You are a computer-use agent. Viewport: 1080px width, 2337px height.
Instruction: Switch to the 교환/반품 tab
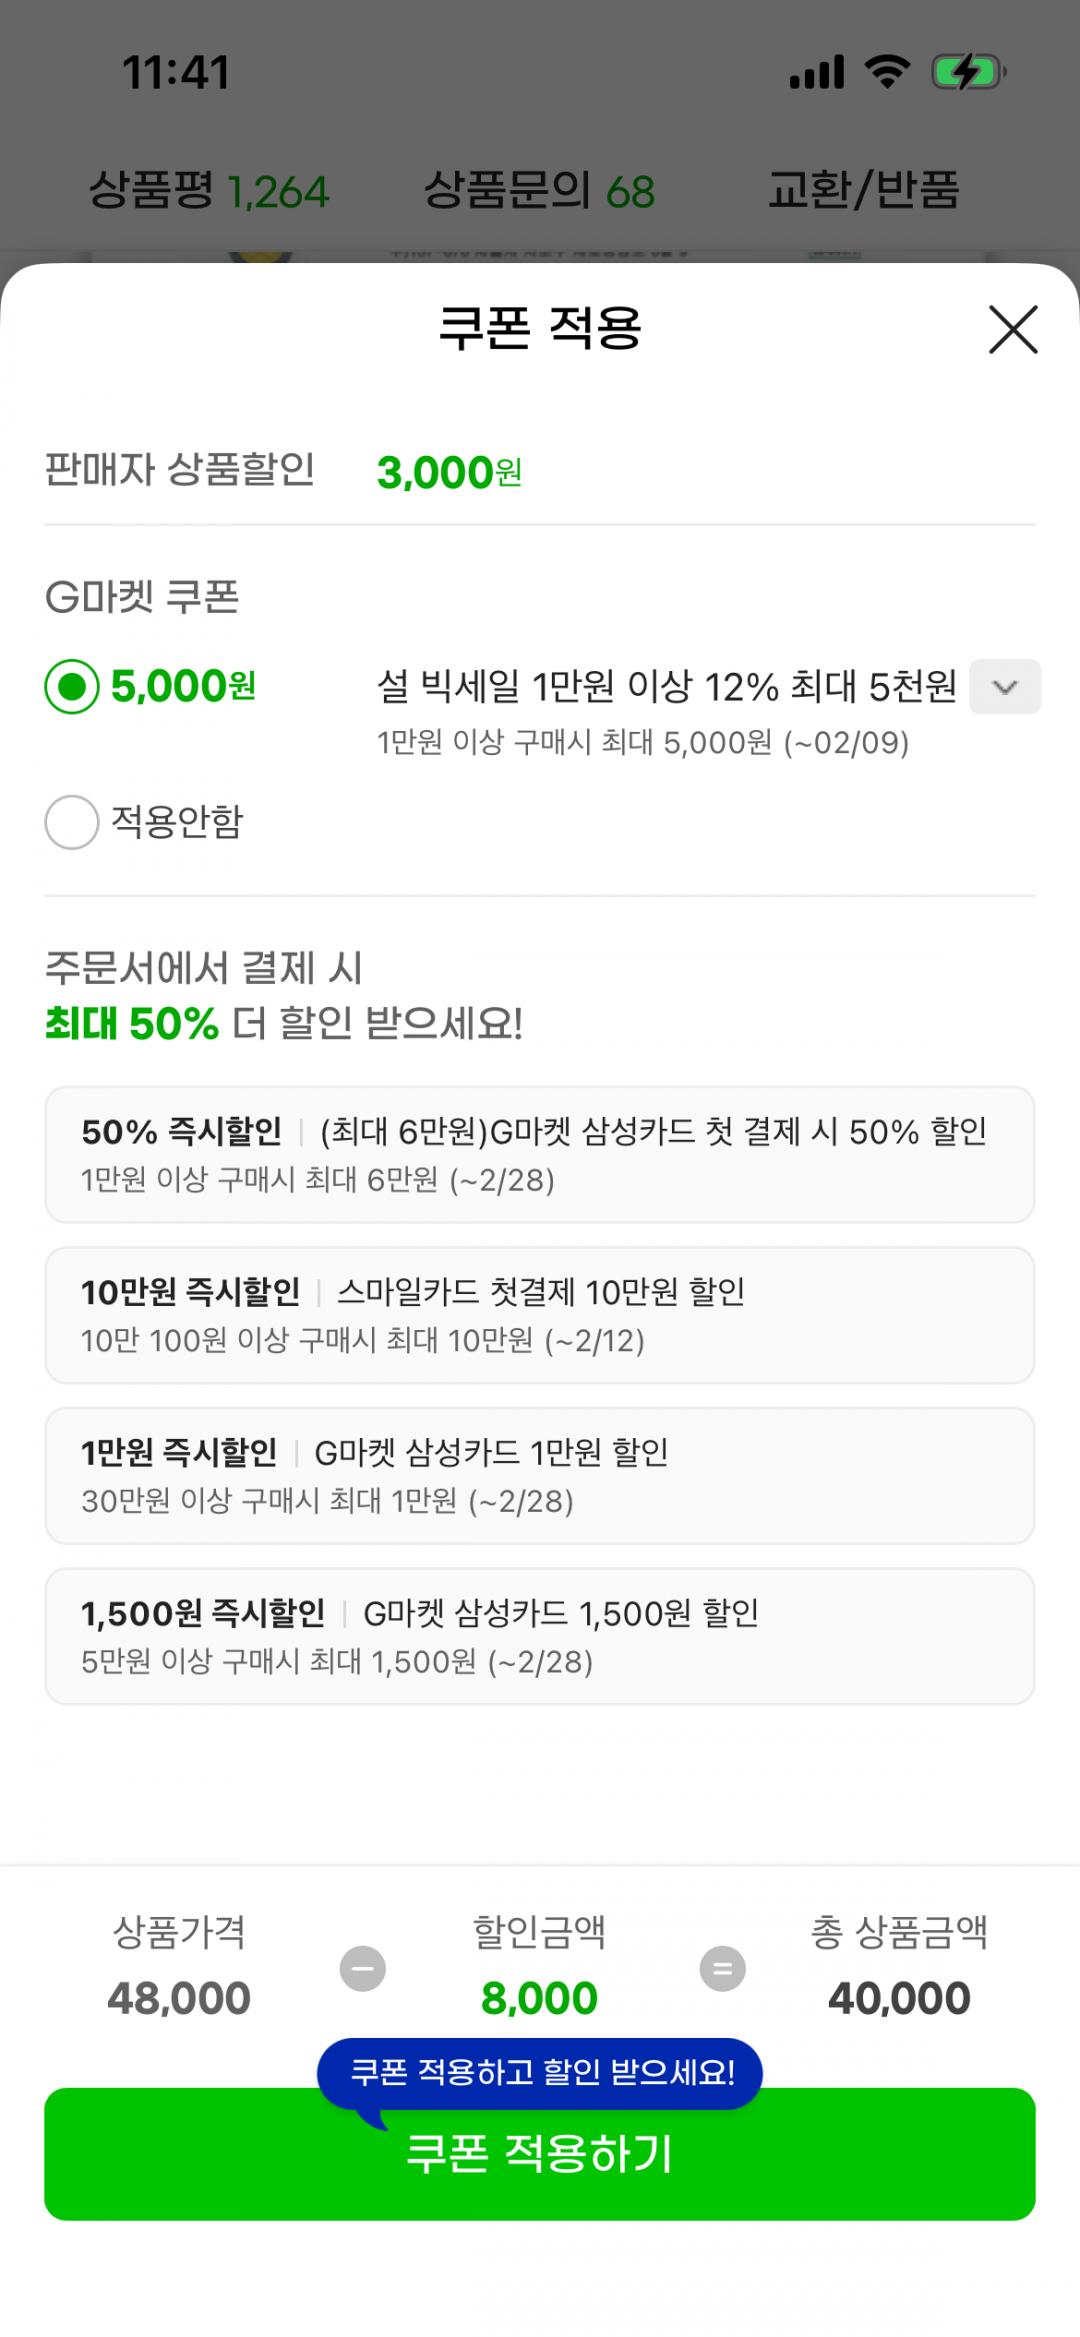pos(863,191)
